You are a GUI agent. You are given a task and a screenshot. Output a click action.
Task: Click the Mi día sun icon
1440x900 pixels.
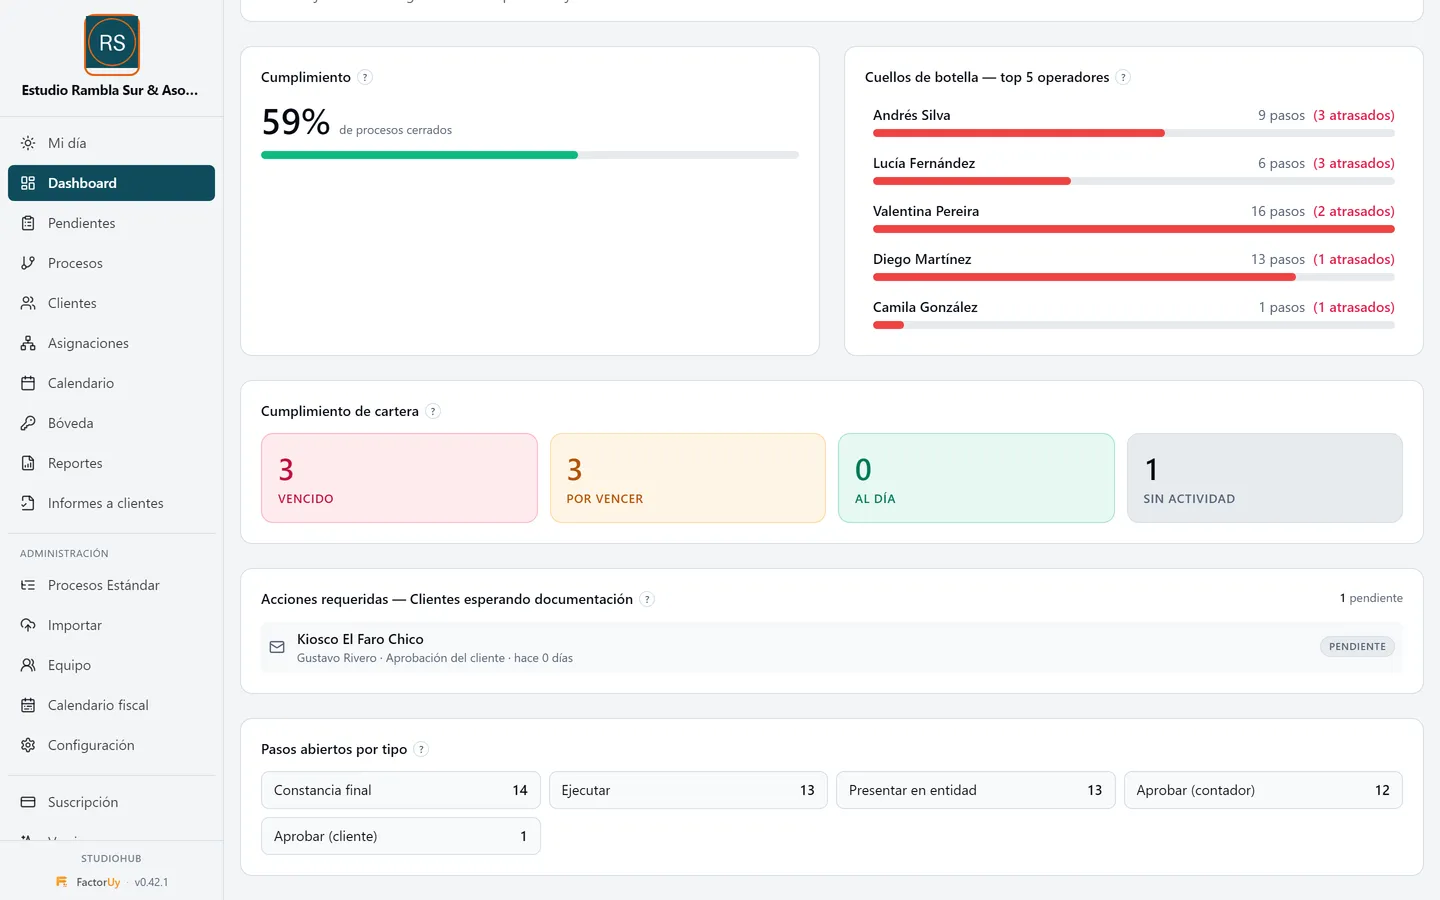pos(28,143)
